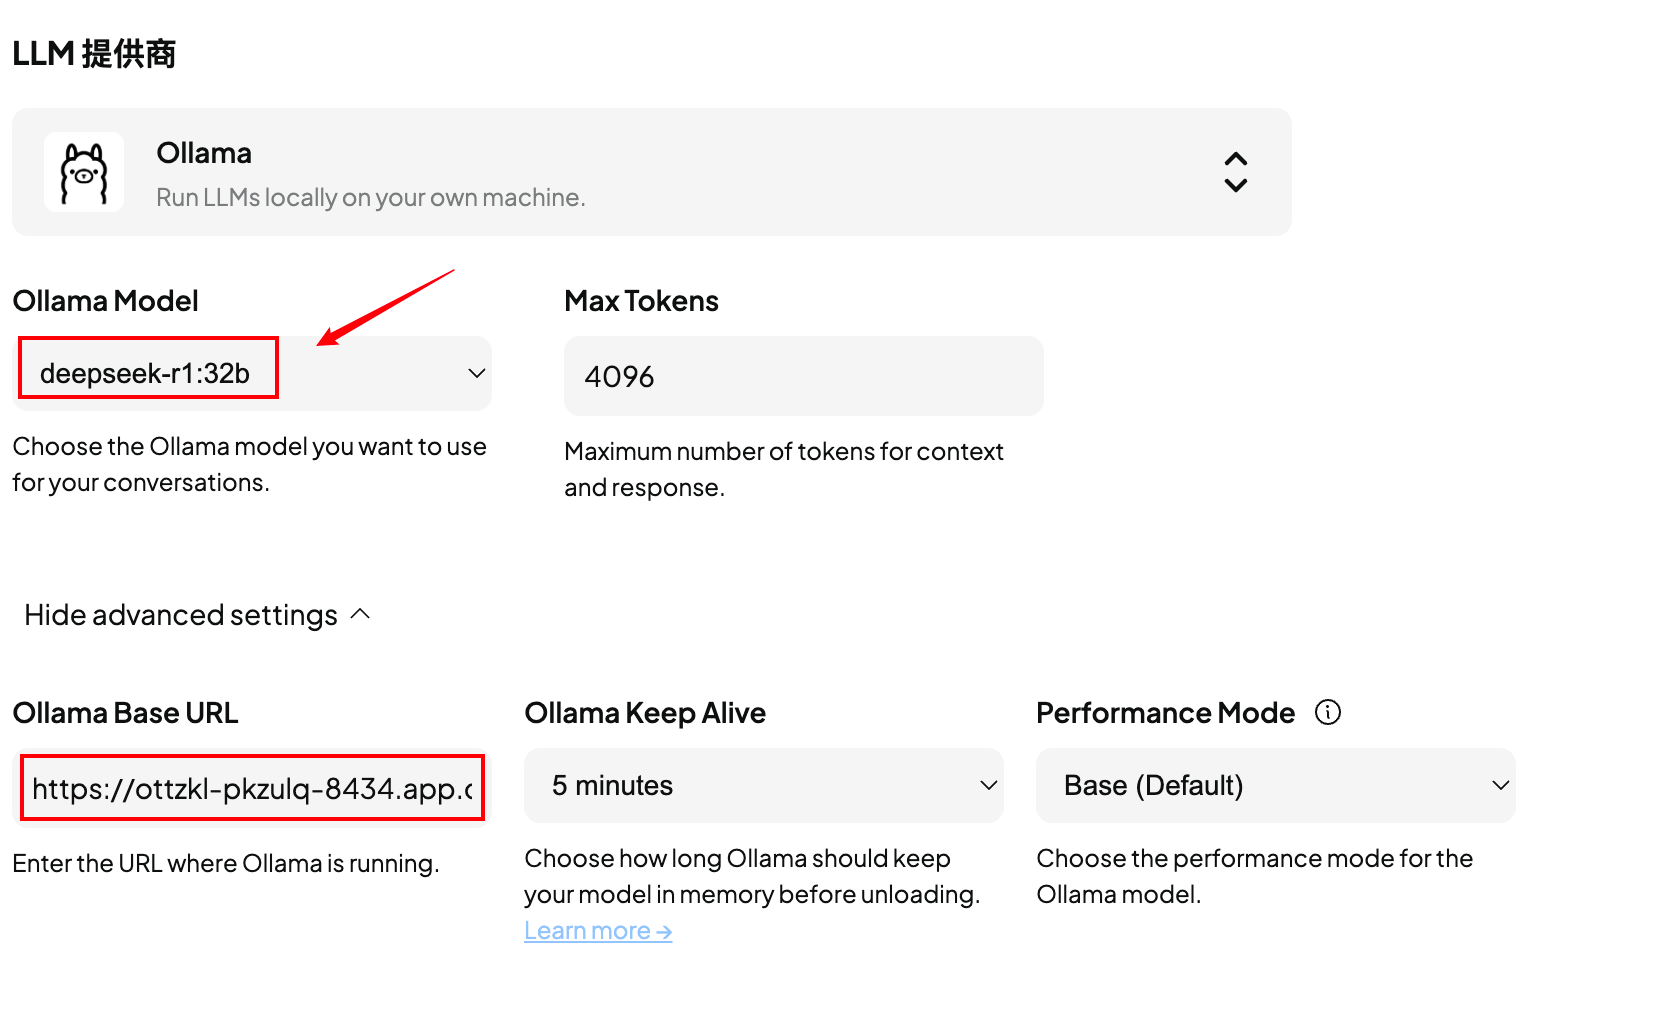Click the Performance Mode dropdown chevron

point(1500,786)
